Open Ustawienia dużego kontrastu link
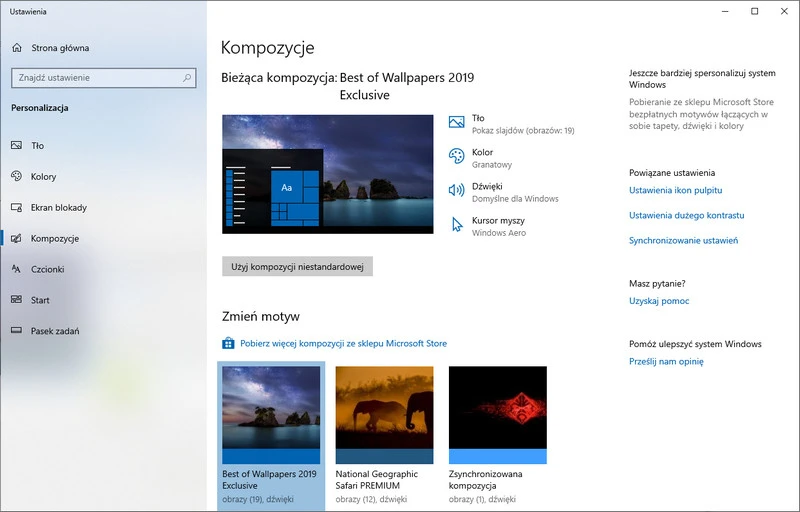Viewport: 800px width, 512px height. click(x=686, y=215)
